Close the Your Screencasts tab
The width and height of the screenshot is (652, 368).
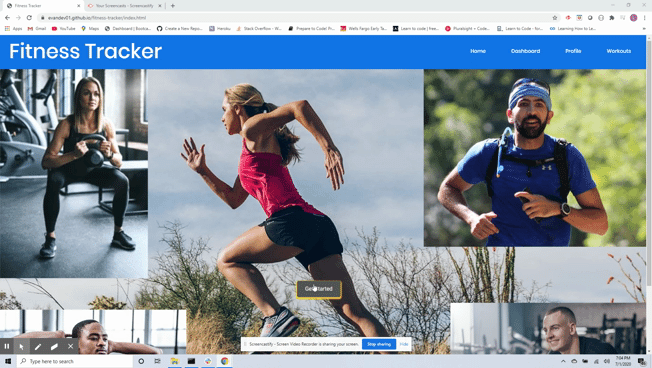pos(160,6)
